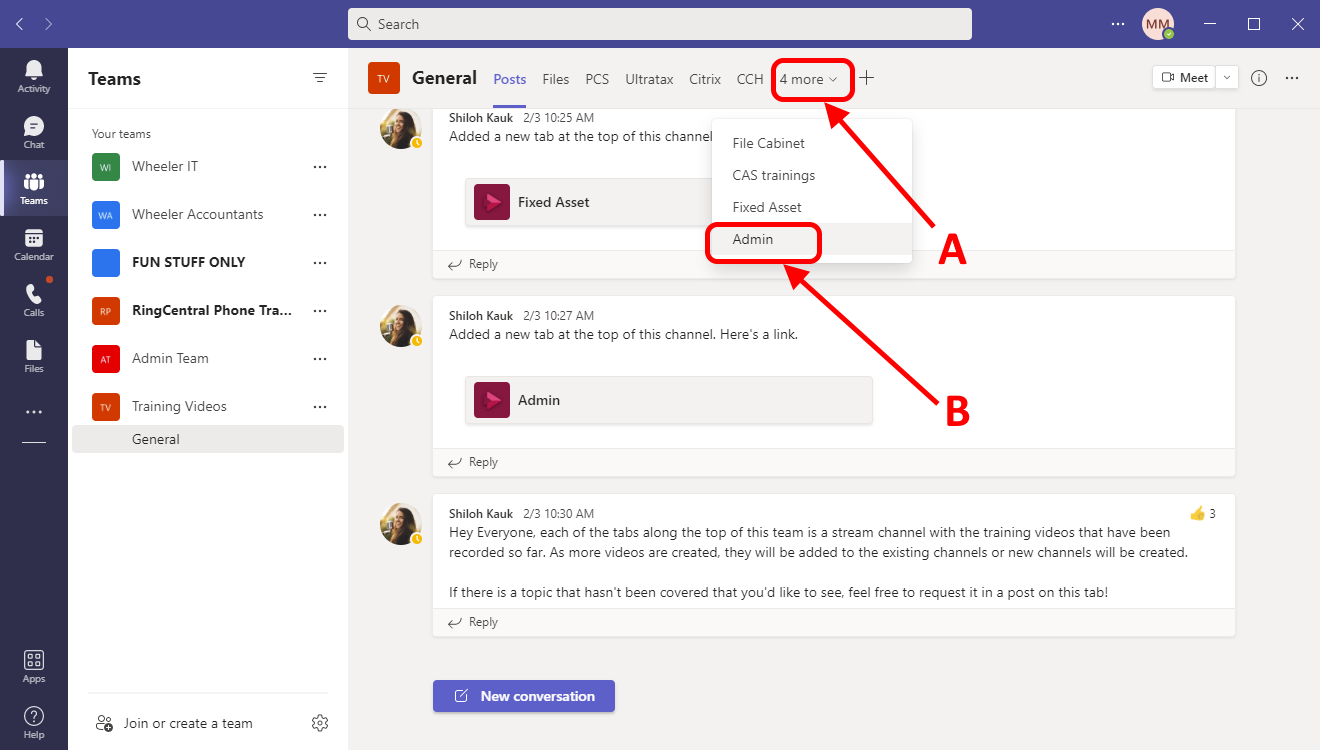This screenshot has height=750, width=1320.
Task: Start a meeting with Meet button
Action: point(1184,78)
